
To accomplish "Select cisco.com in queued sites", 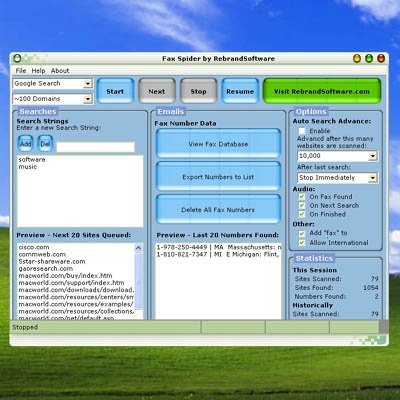I will click(x=34, y=247).
